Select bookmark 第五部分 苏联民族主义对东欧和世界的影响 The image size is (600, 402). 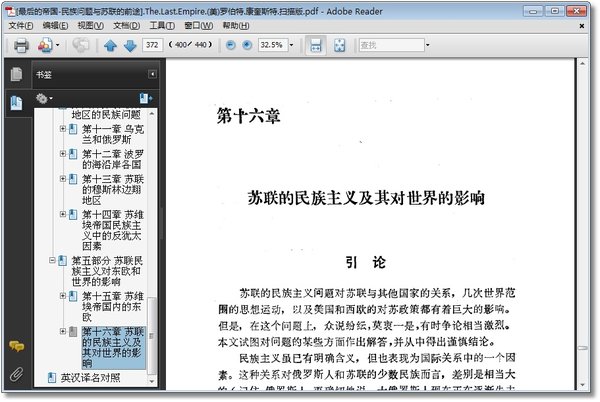click(107, 271)
